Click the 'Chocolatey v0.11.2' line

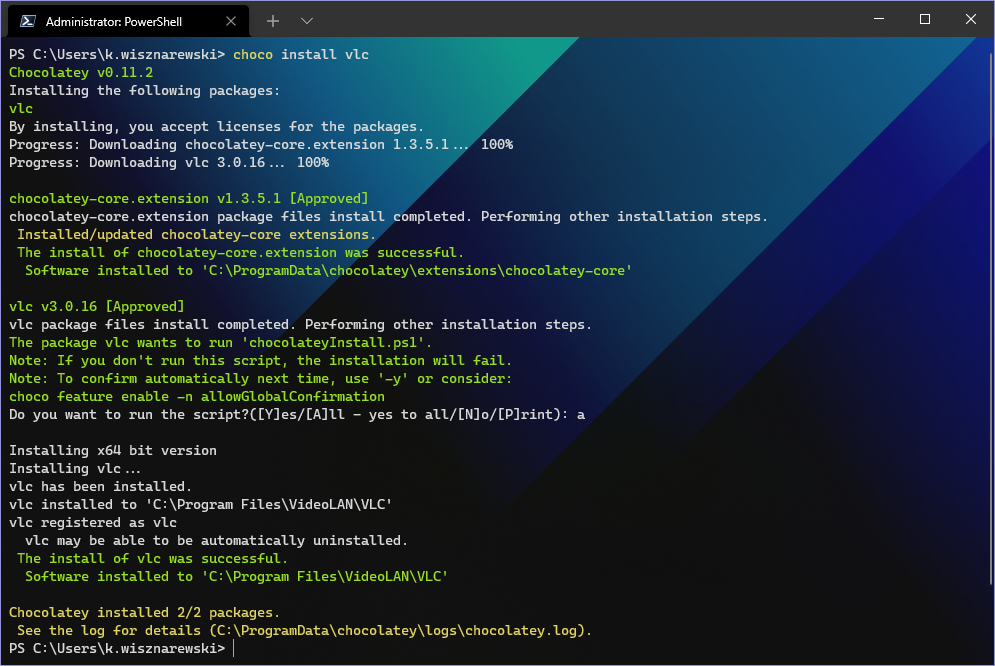point(81,72)
